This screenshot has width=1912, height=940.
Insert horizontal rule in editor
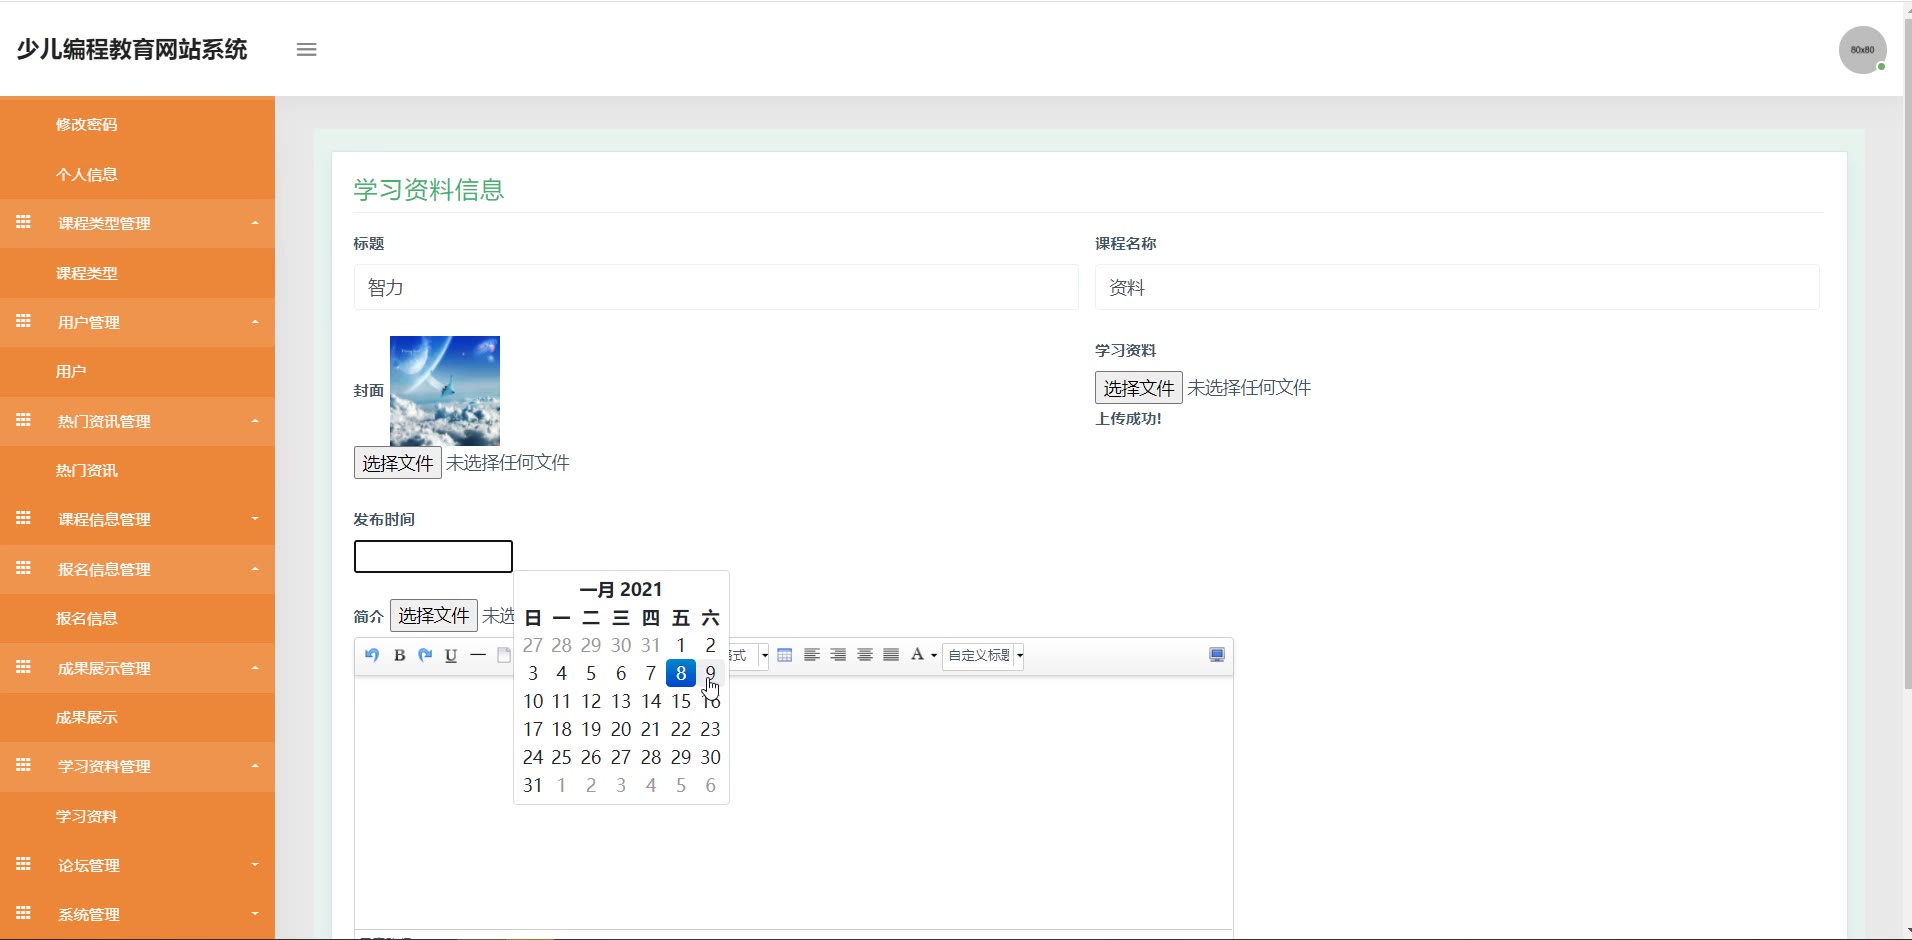478,655
